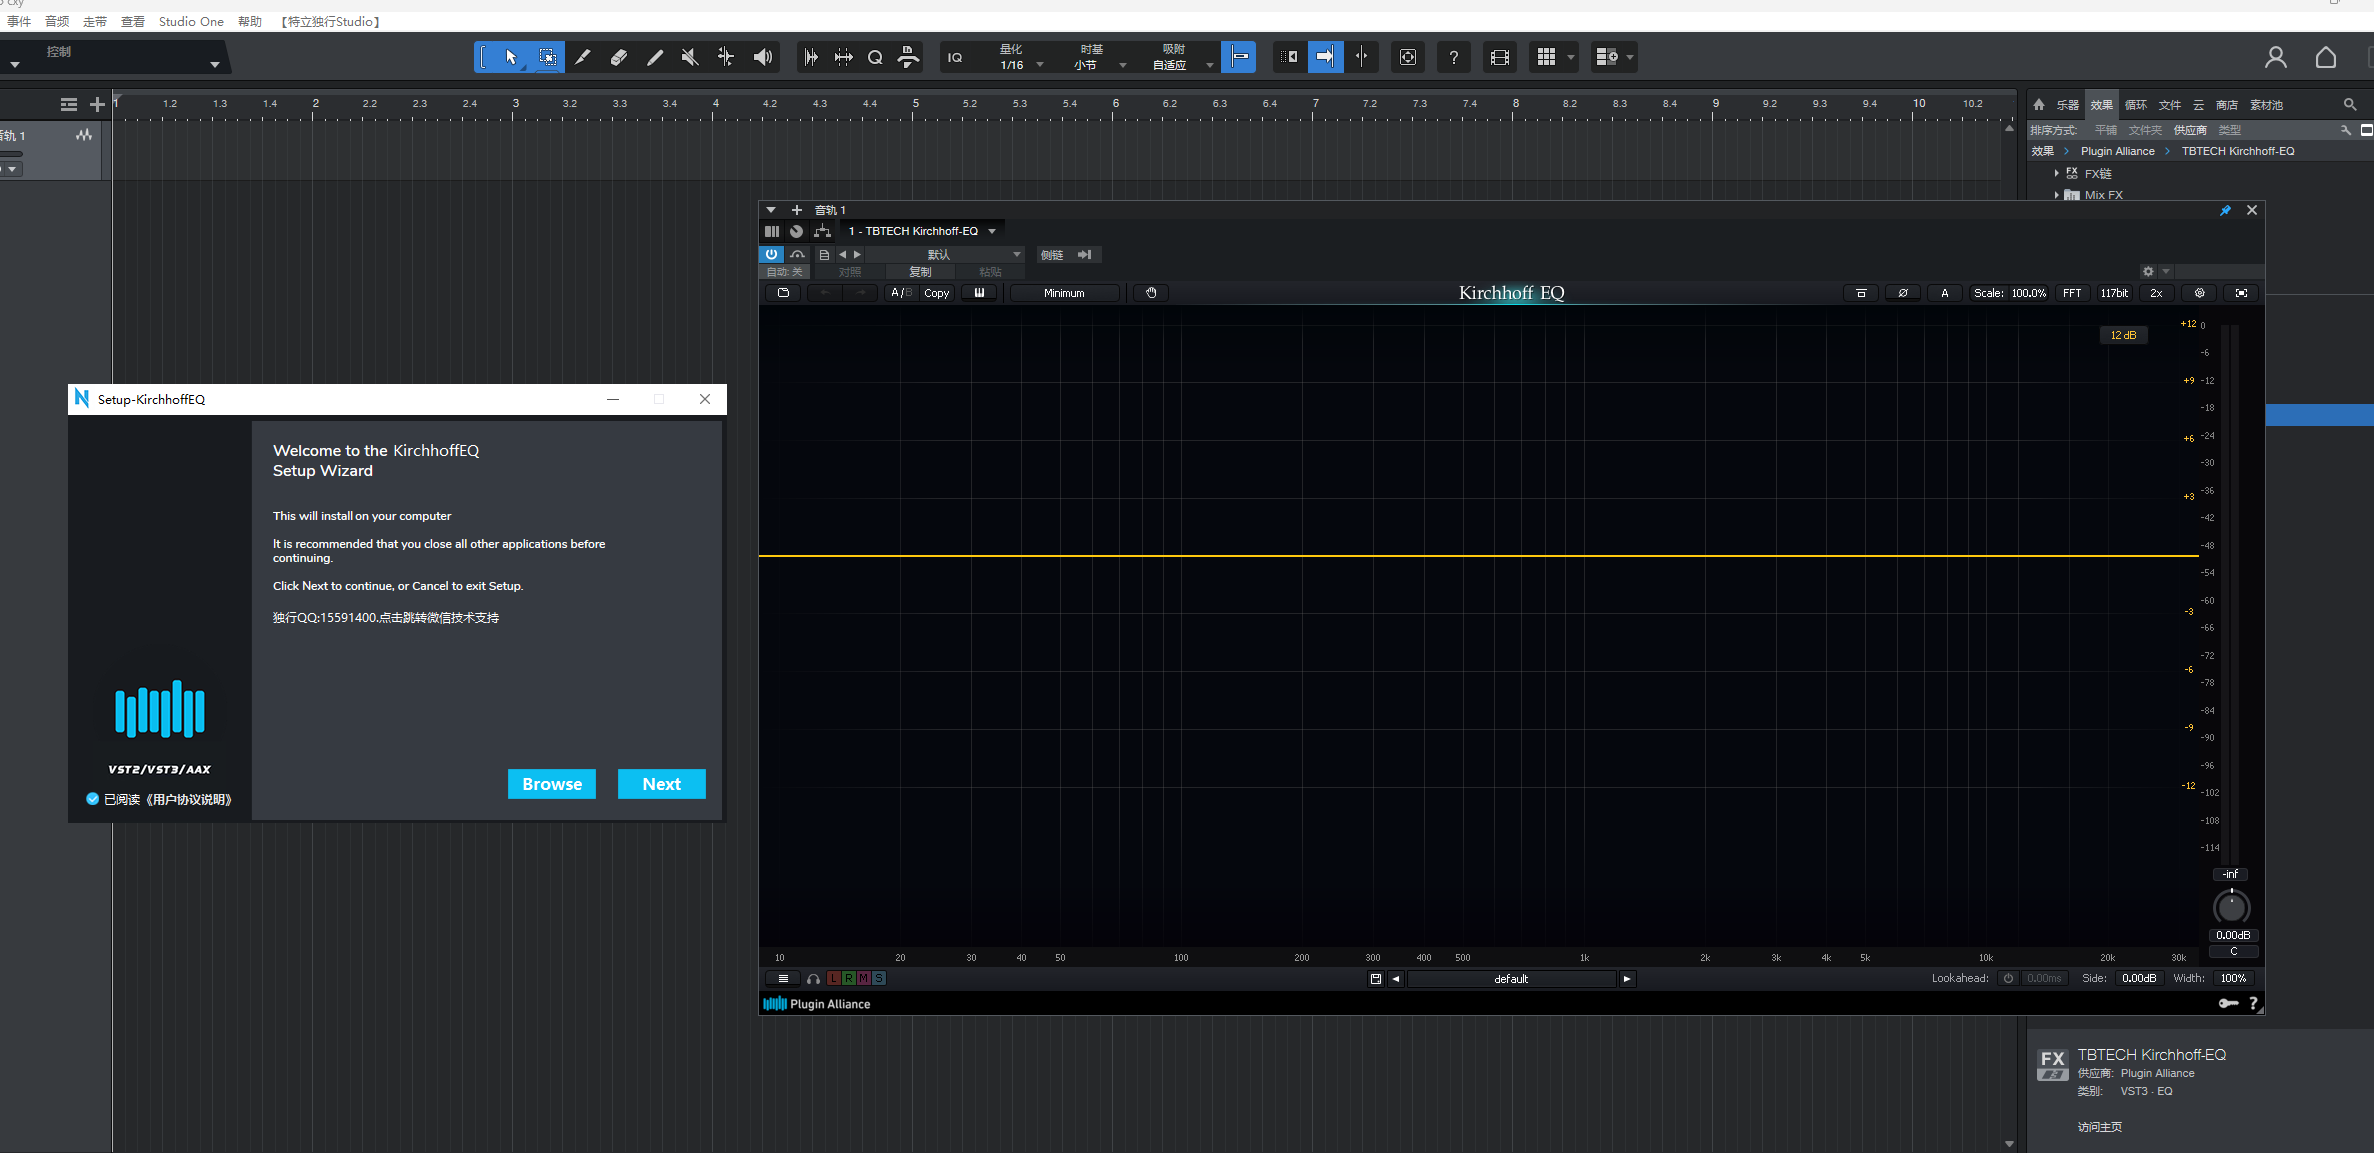The width and height of the screenshot is (2374, 1153).
Task: Switch to Files browser tab
Action: click(x=2170, y=104)
